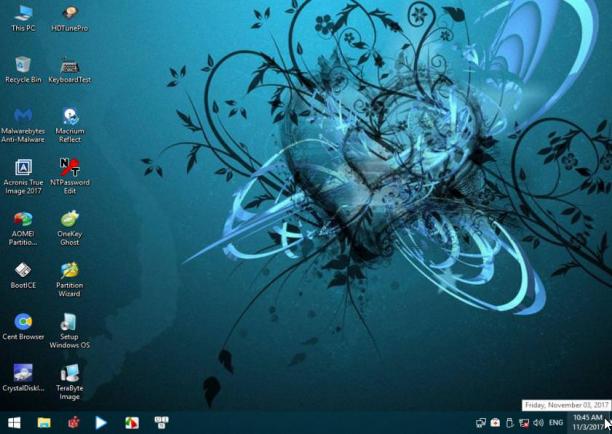Image resolution: width=612 pixels, height=434 pixels.
Task: Click the USB device tray icon
Action: [x=509, y=423]
